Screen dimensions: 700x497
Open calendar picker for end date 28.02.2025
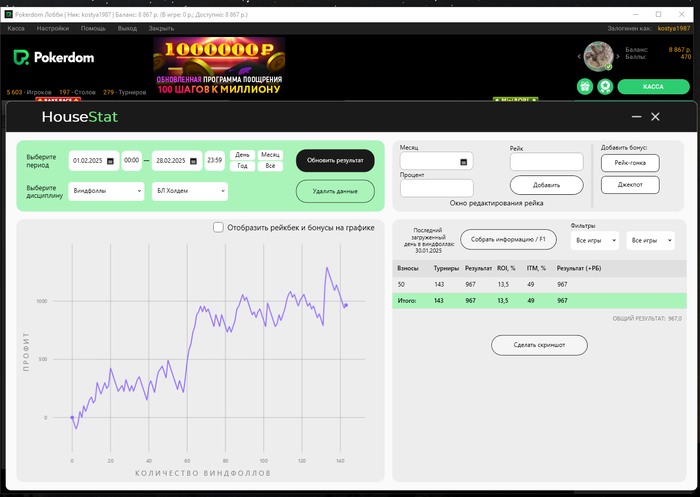pyautogui.click(x=193, y=161)
